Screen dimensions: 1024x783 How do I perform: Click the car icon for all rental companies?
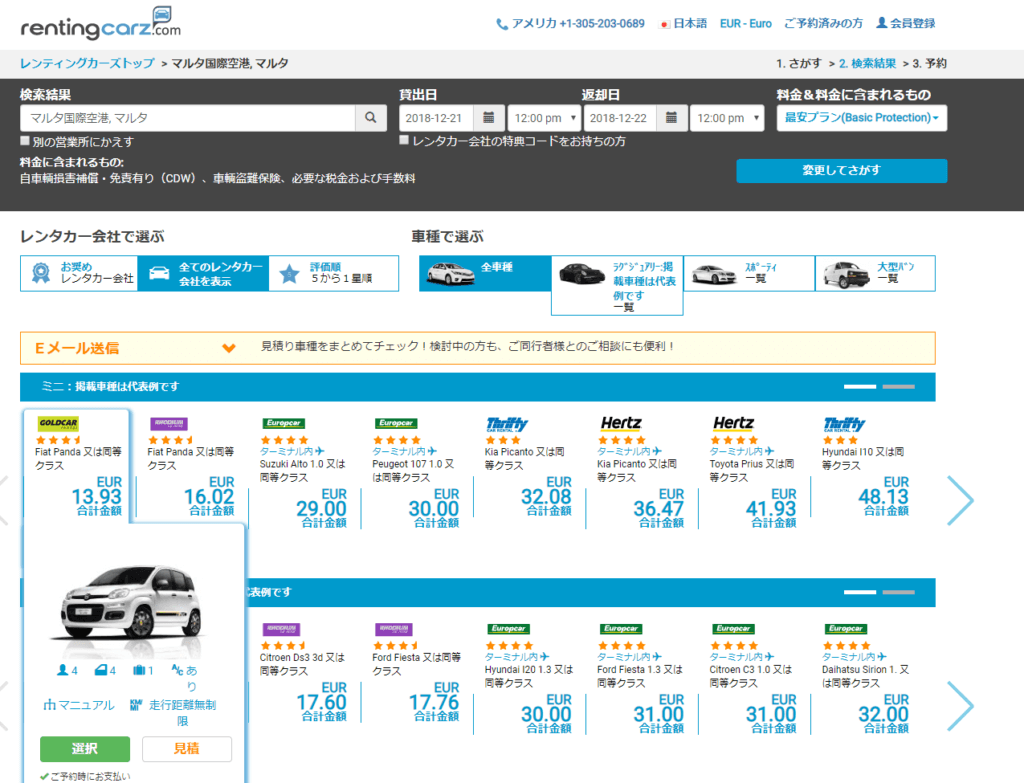(x=159, y=273)
